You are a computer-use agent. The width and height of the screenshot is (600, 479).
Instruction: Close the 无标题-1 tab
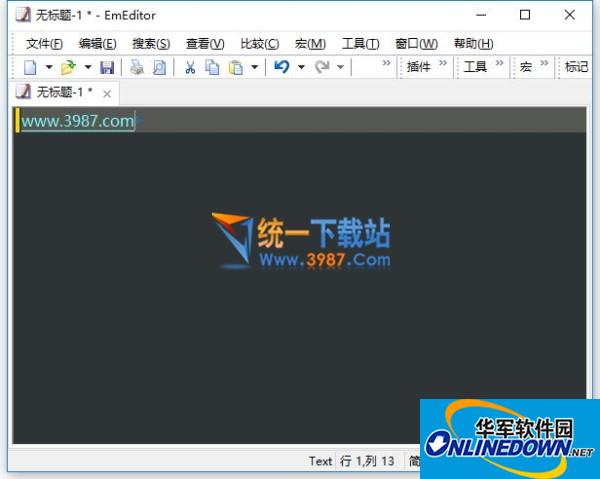107,94
